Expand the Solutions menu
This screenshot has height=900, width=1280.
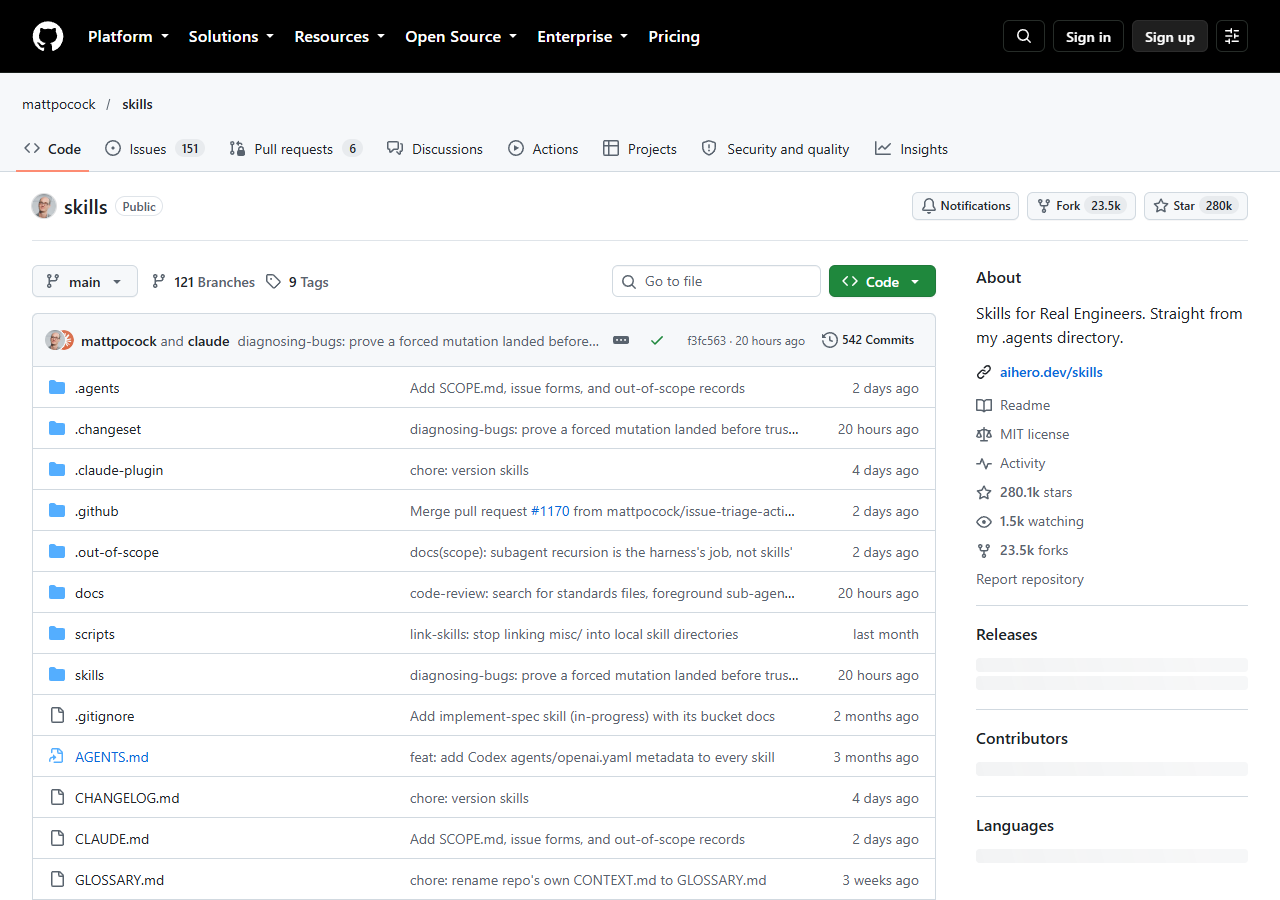coord(231,36)
